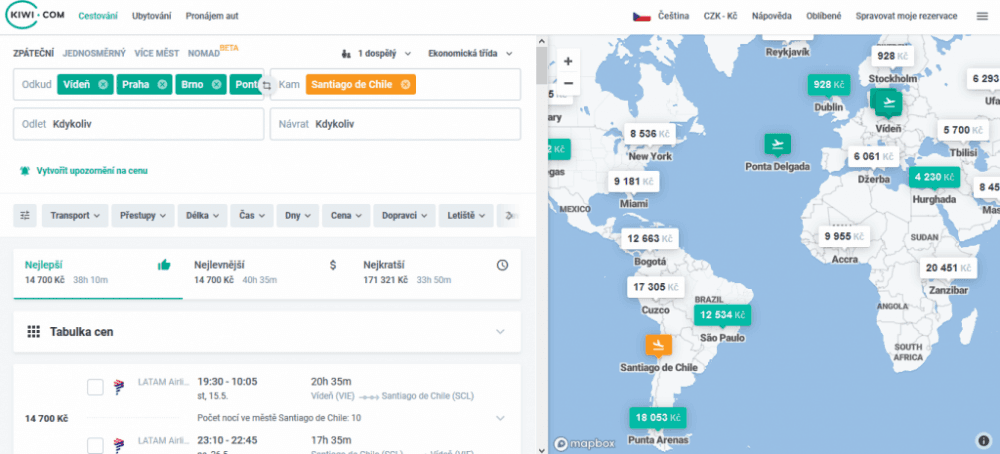Show map attribution info icon
Image resolution: width=1000 pixels, height=454 pixels.
pyautogui.click(x=983, y=440)
